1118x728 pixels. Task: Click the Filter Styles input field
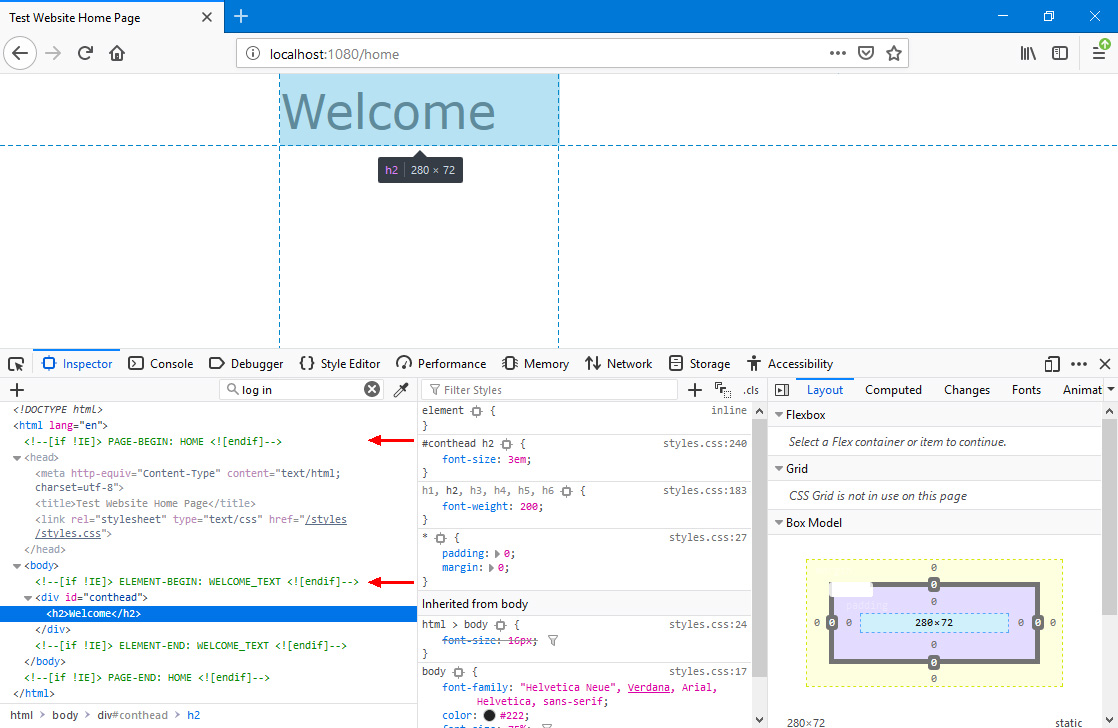point(549,390)
